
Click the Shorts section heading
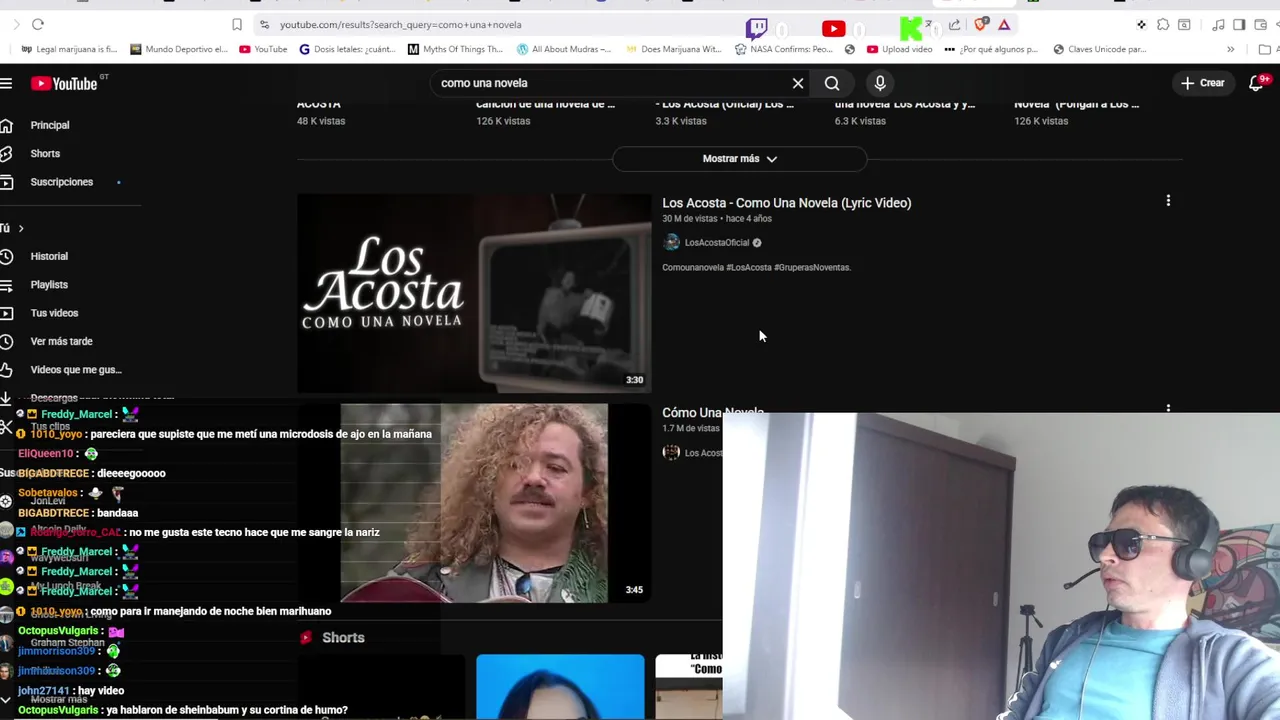[343, 637]
